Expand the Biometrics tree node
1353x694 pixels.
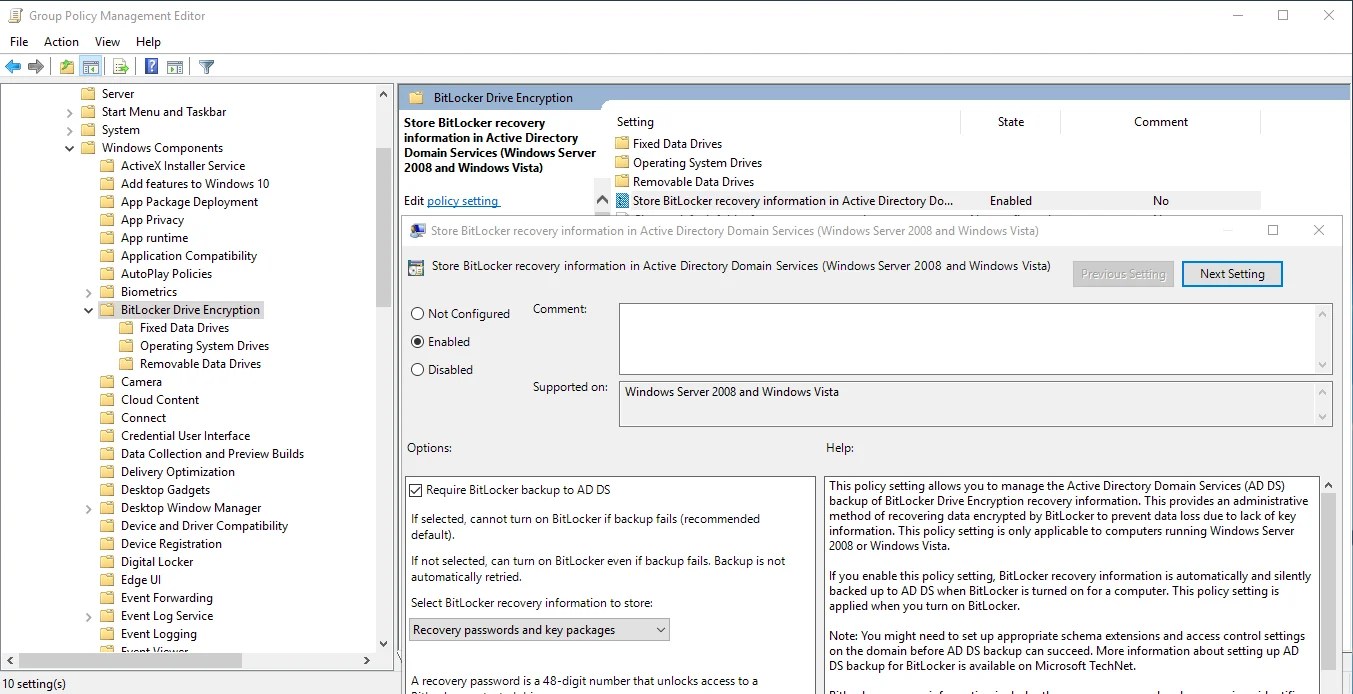[x=89, y=291]
